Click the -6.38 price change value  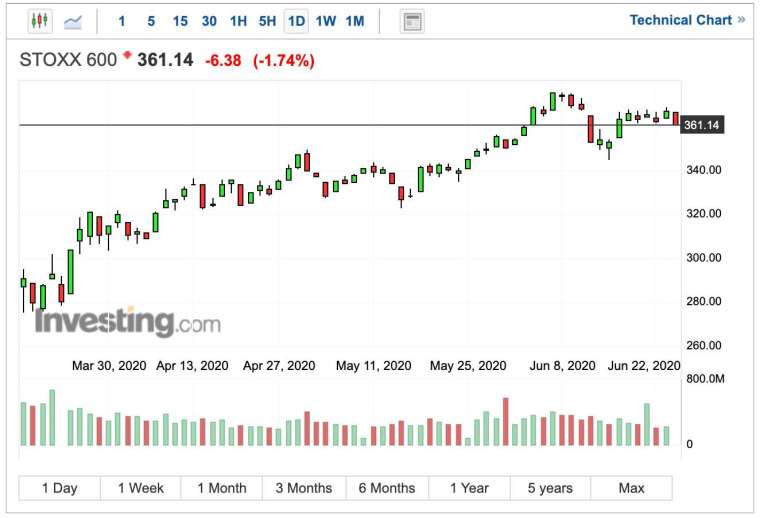pyautogui.click(x=223, y=61)
